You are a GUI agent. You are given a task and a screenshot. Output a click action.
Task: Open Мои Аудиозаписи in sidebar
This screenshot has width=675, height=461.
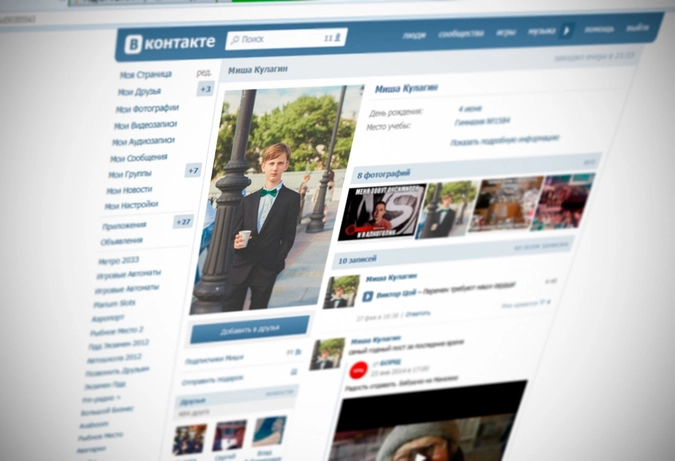click(x=143, y=141)
